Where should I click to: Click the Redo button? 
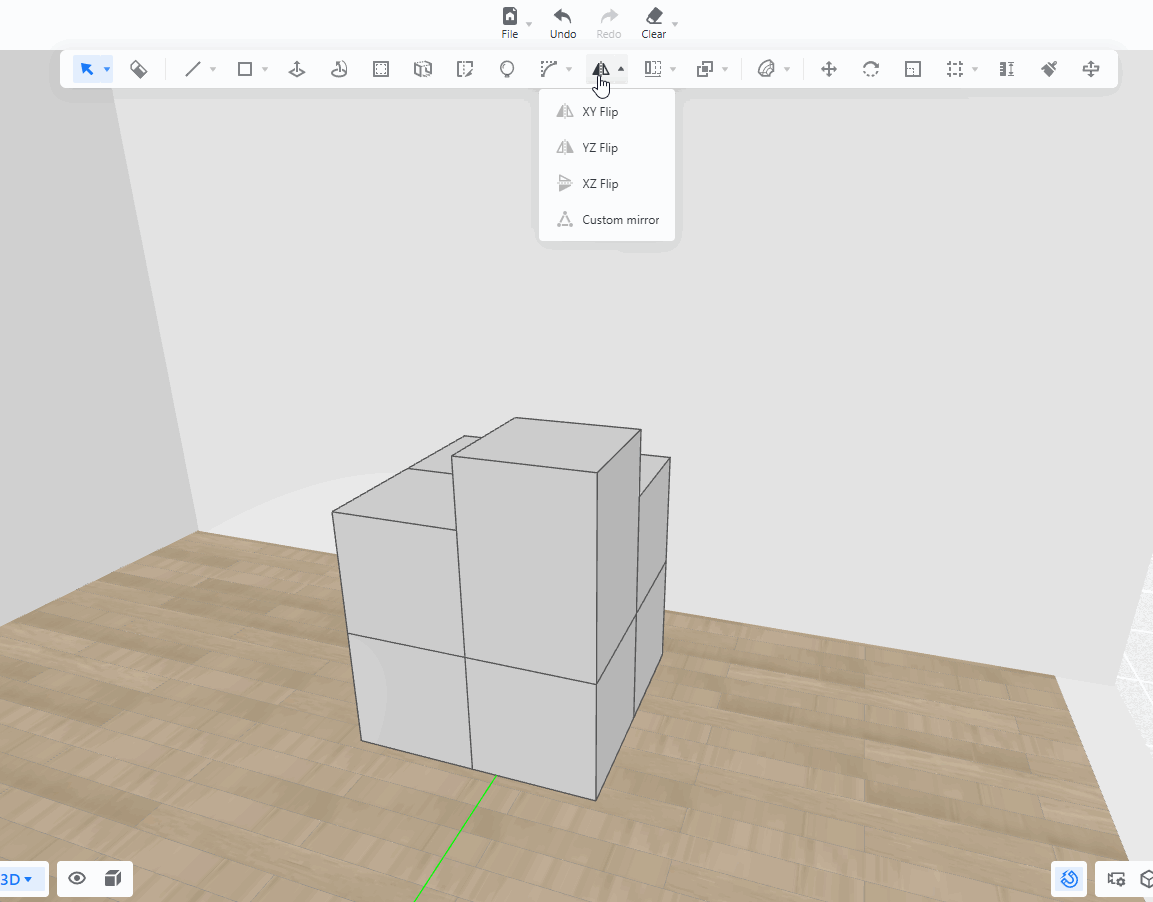coord(609,23)
